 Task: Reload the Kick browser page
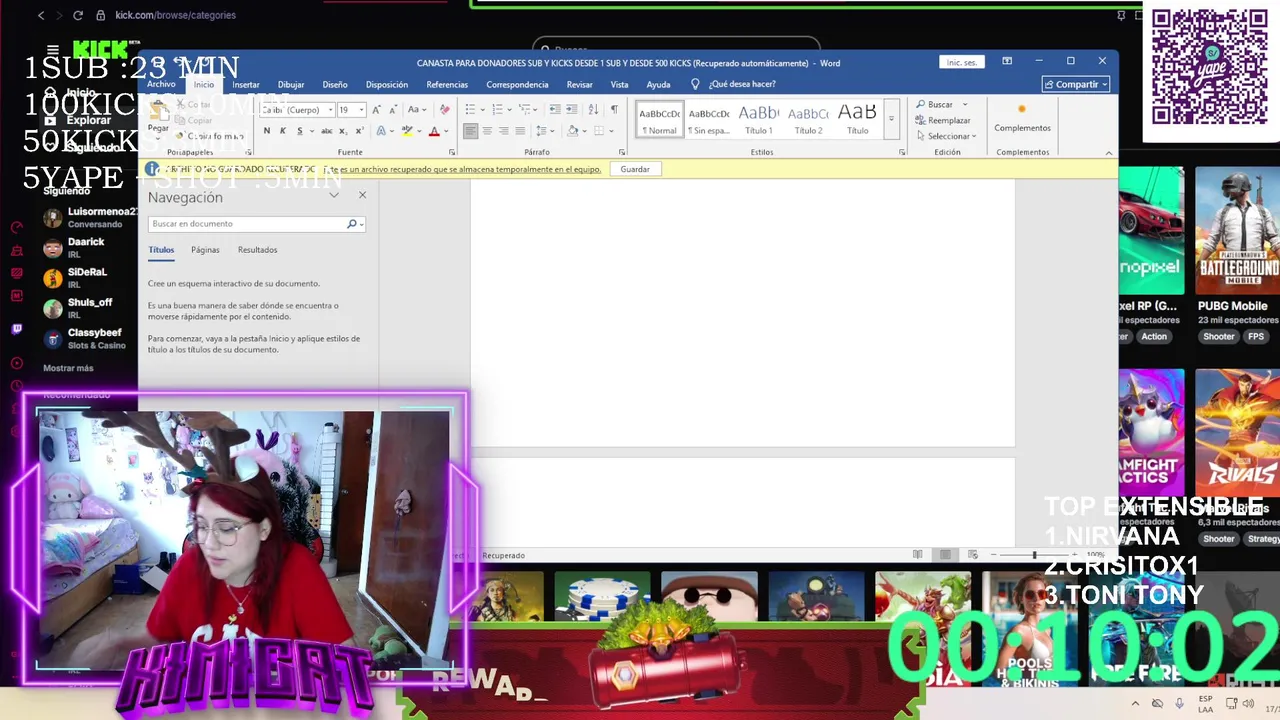[x=78, y=15]
